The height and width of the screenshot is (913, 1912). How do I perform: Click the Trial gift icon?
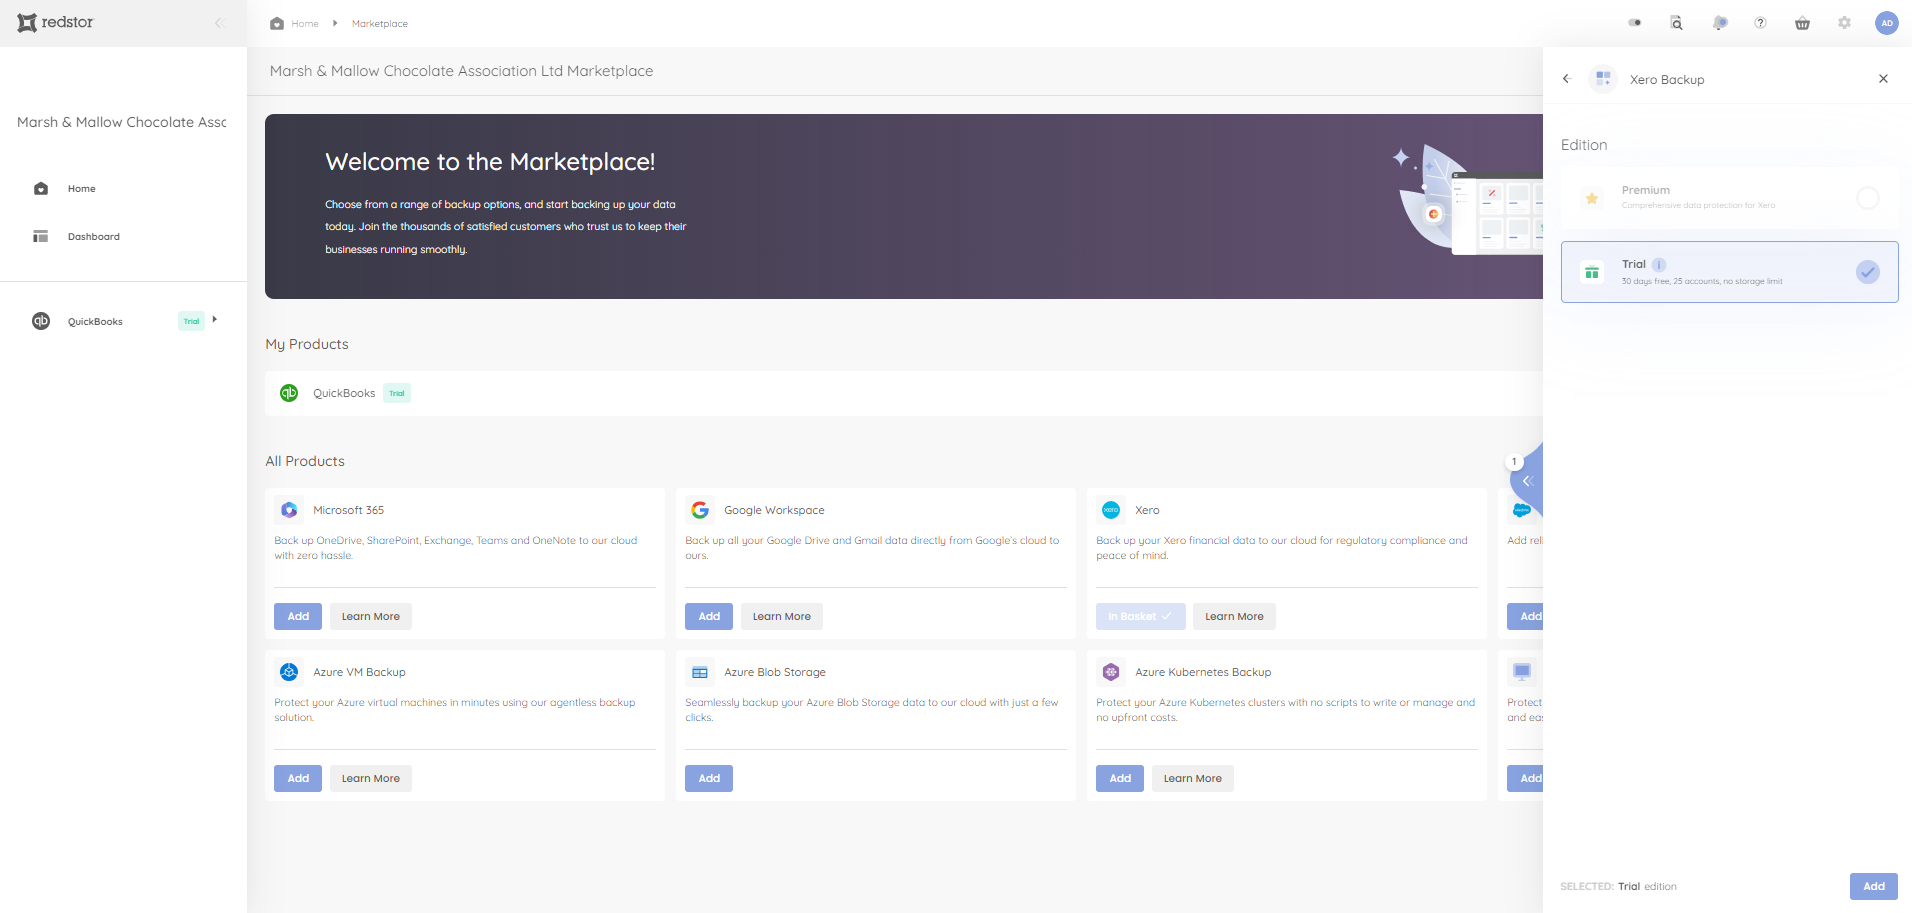click(x=1592, y=272)
